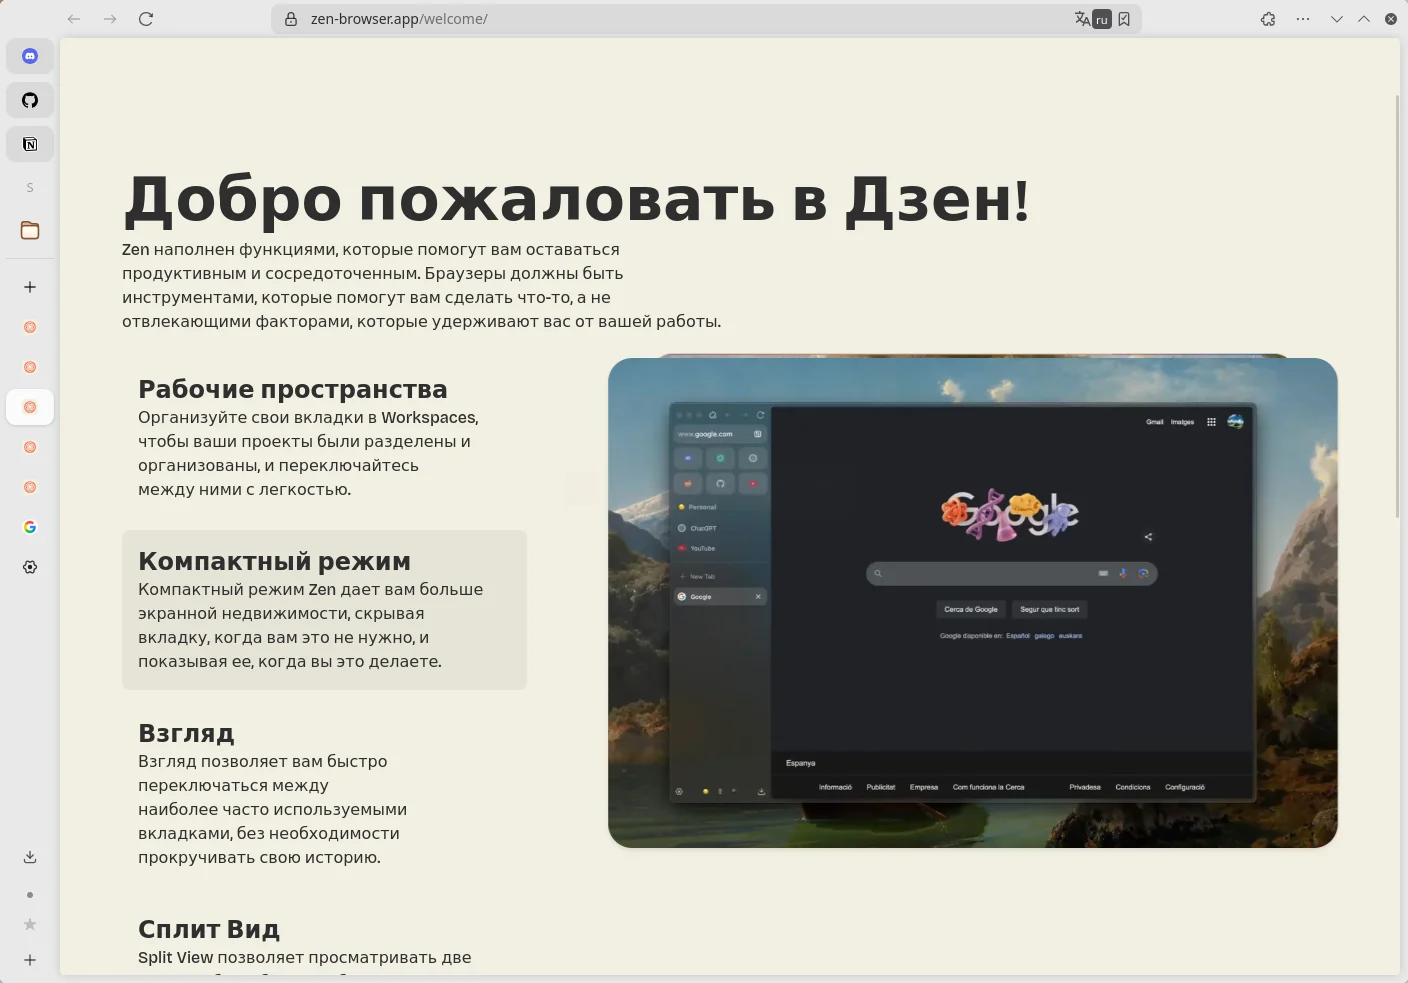Image resolution: width=1408 pixels, height=983 pixels.
Task: Switch to the Google tab in sidebar
Action: [x=30, y=527]
